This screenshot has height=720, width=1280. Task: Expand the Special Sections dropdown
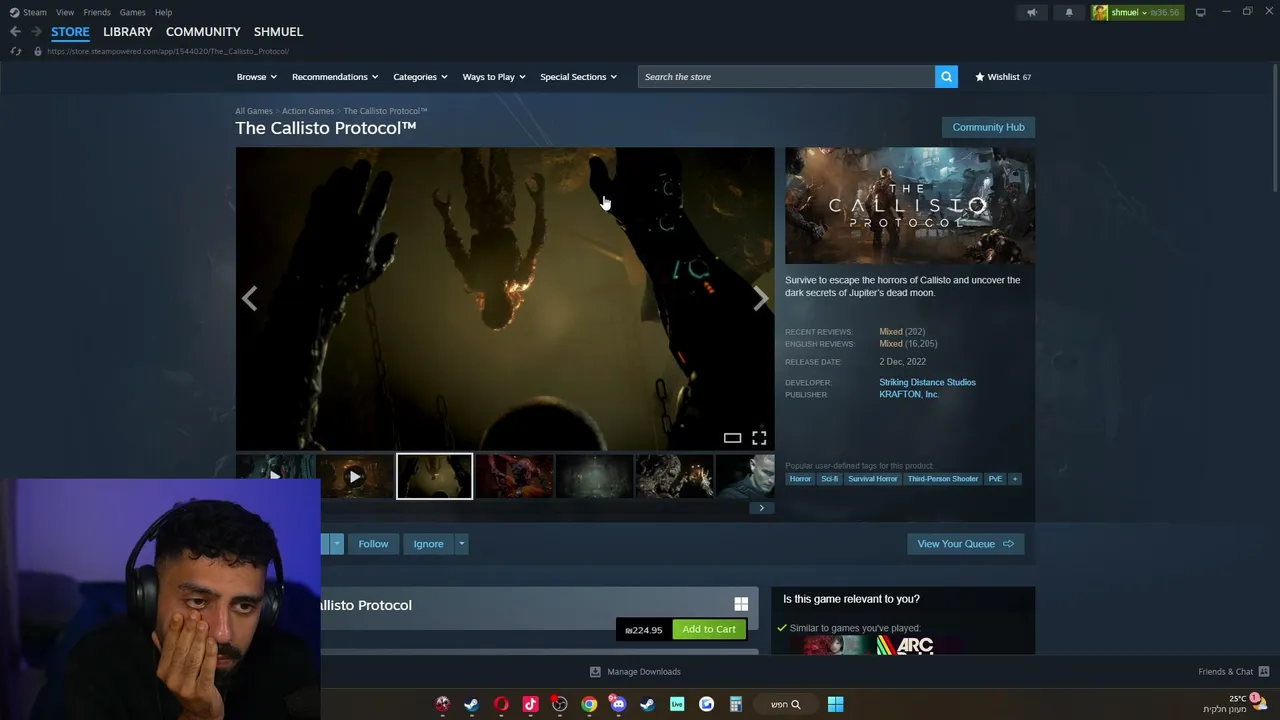click(x=579, y=77)
